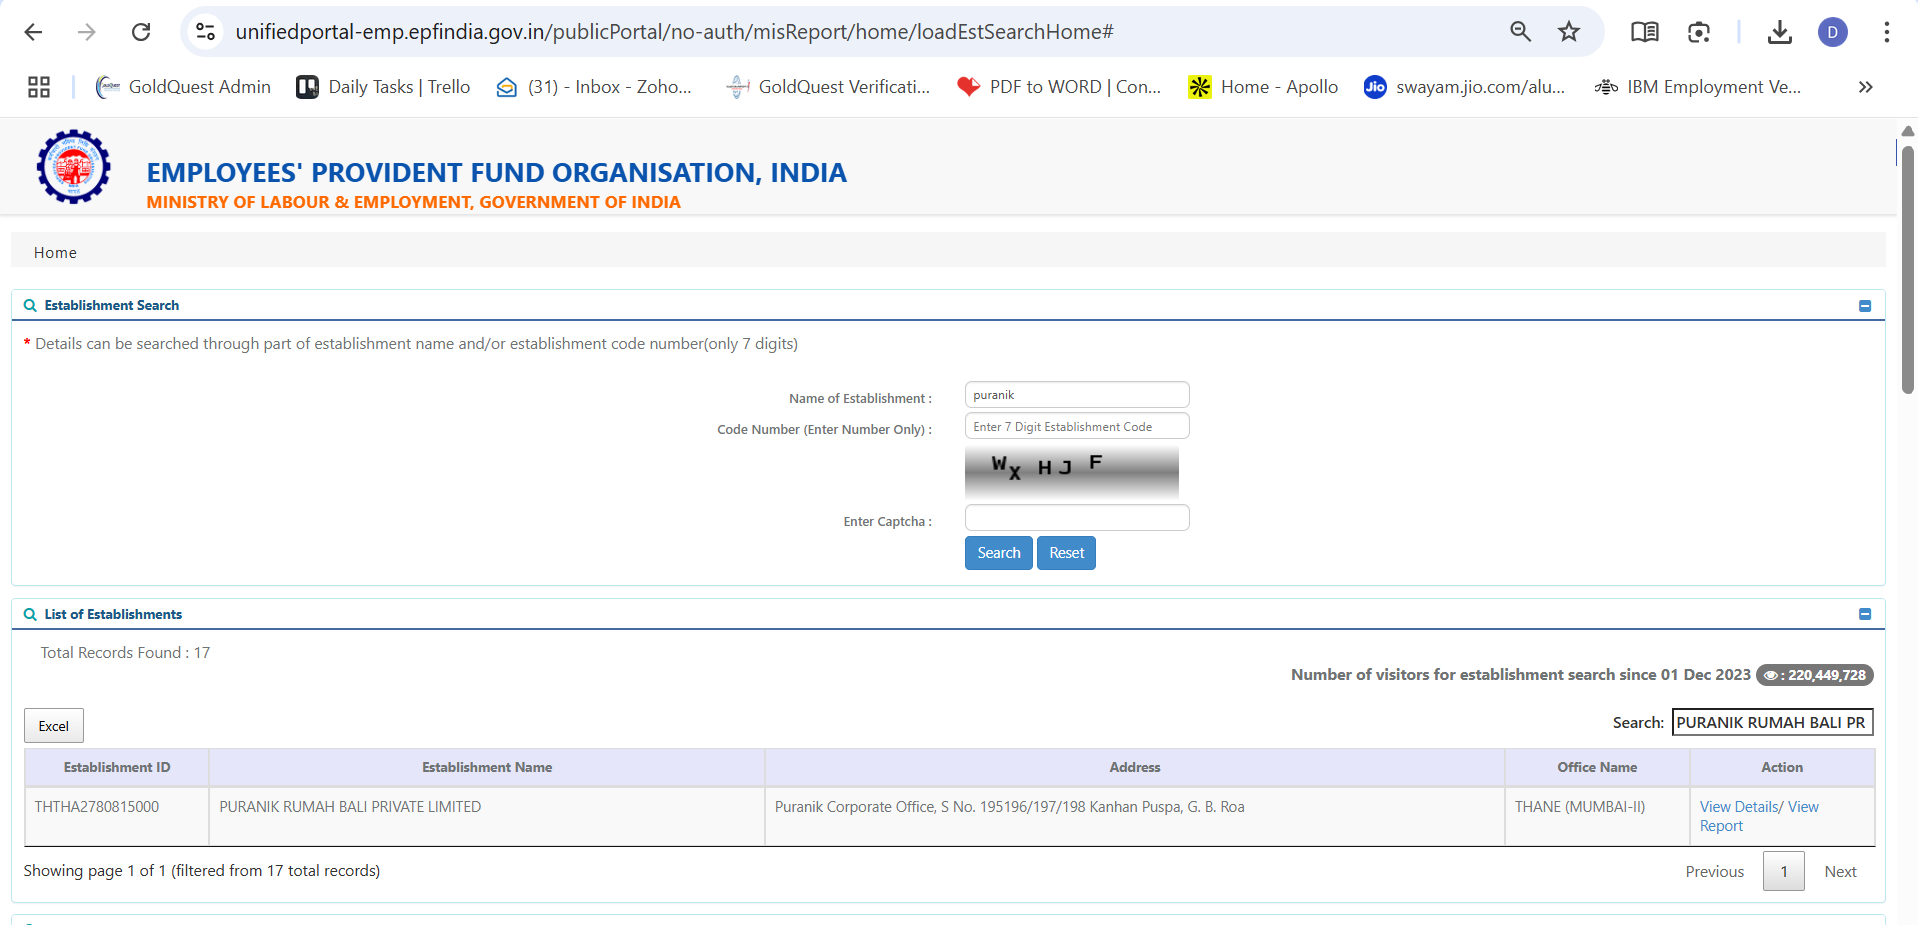Viewport: 1918px width, 925px height.
Task: Collapse the Establishment Search panel
Action: click(1864, 306)
